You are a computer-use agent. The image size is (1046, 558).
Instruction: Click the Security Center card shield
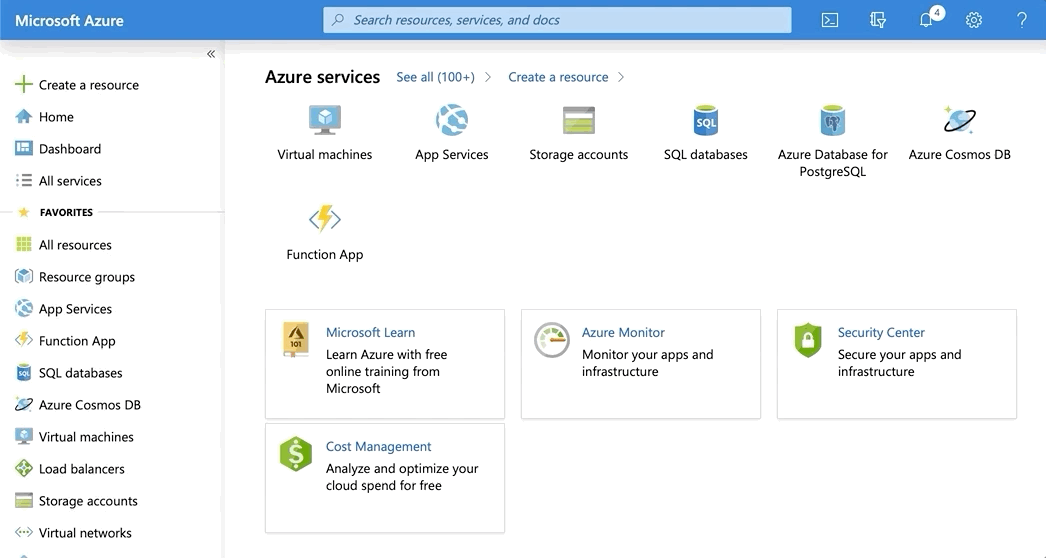pos(807,340)
